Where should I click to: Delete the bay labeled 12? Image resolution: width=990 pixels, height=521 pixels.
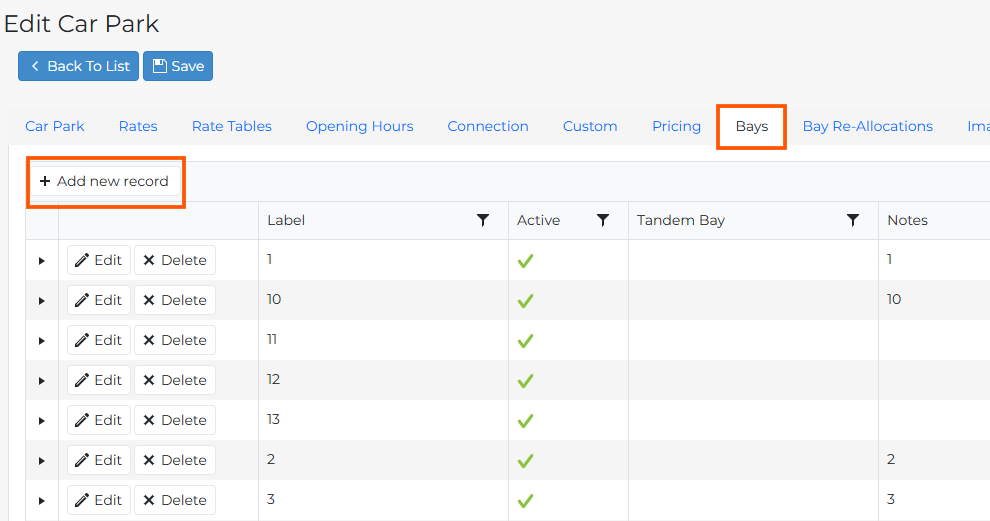click(x=175, y=380)
